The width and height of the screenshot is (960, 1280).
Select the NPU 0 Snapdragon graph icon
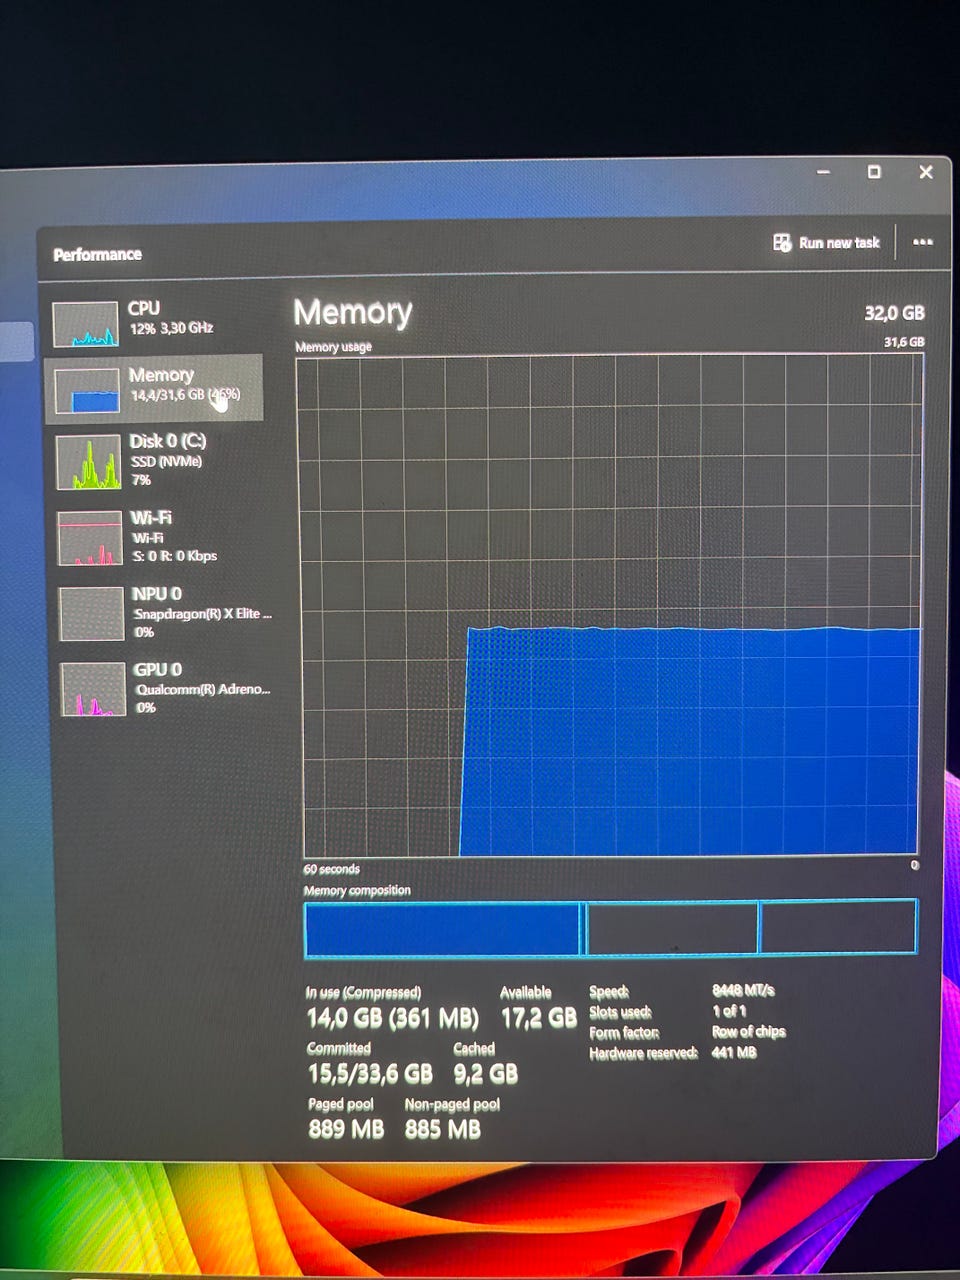[91, 613]
